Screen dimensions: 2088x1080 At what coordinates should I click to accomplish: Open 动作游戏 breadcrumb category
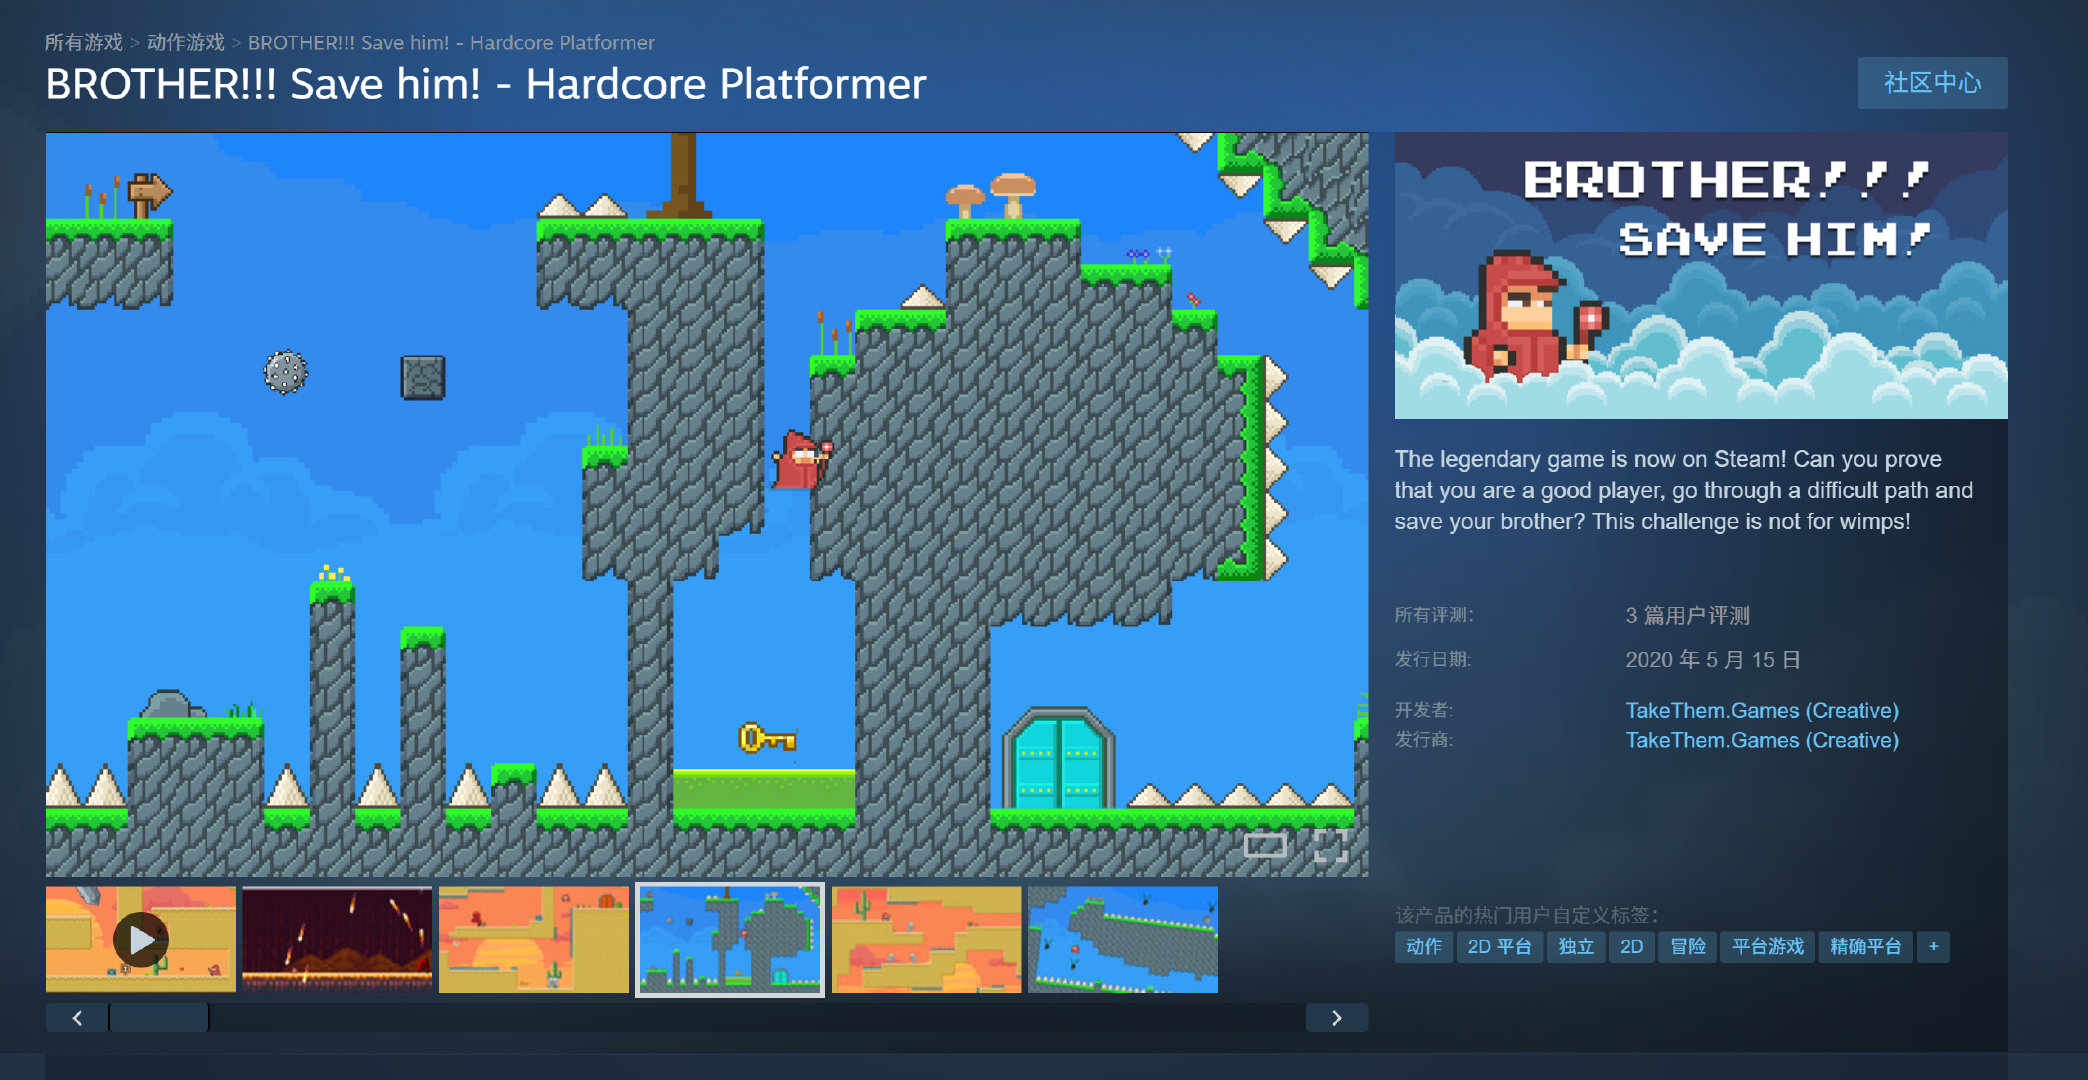point(186,43)
